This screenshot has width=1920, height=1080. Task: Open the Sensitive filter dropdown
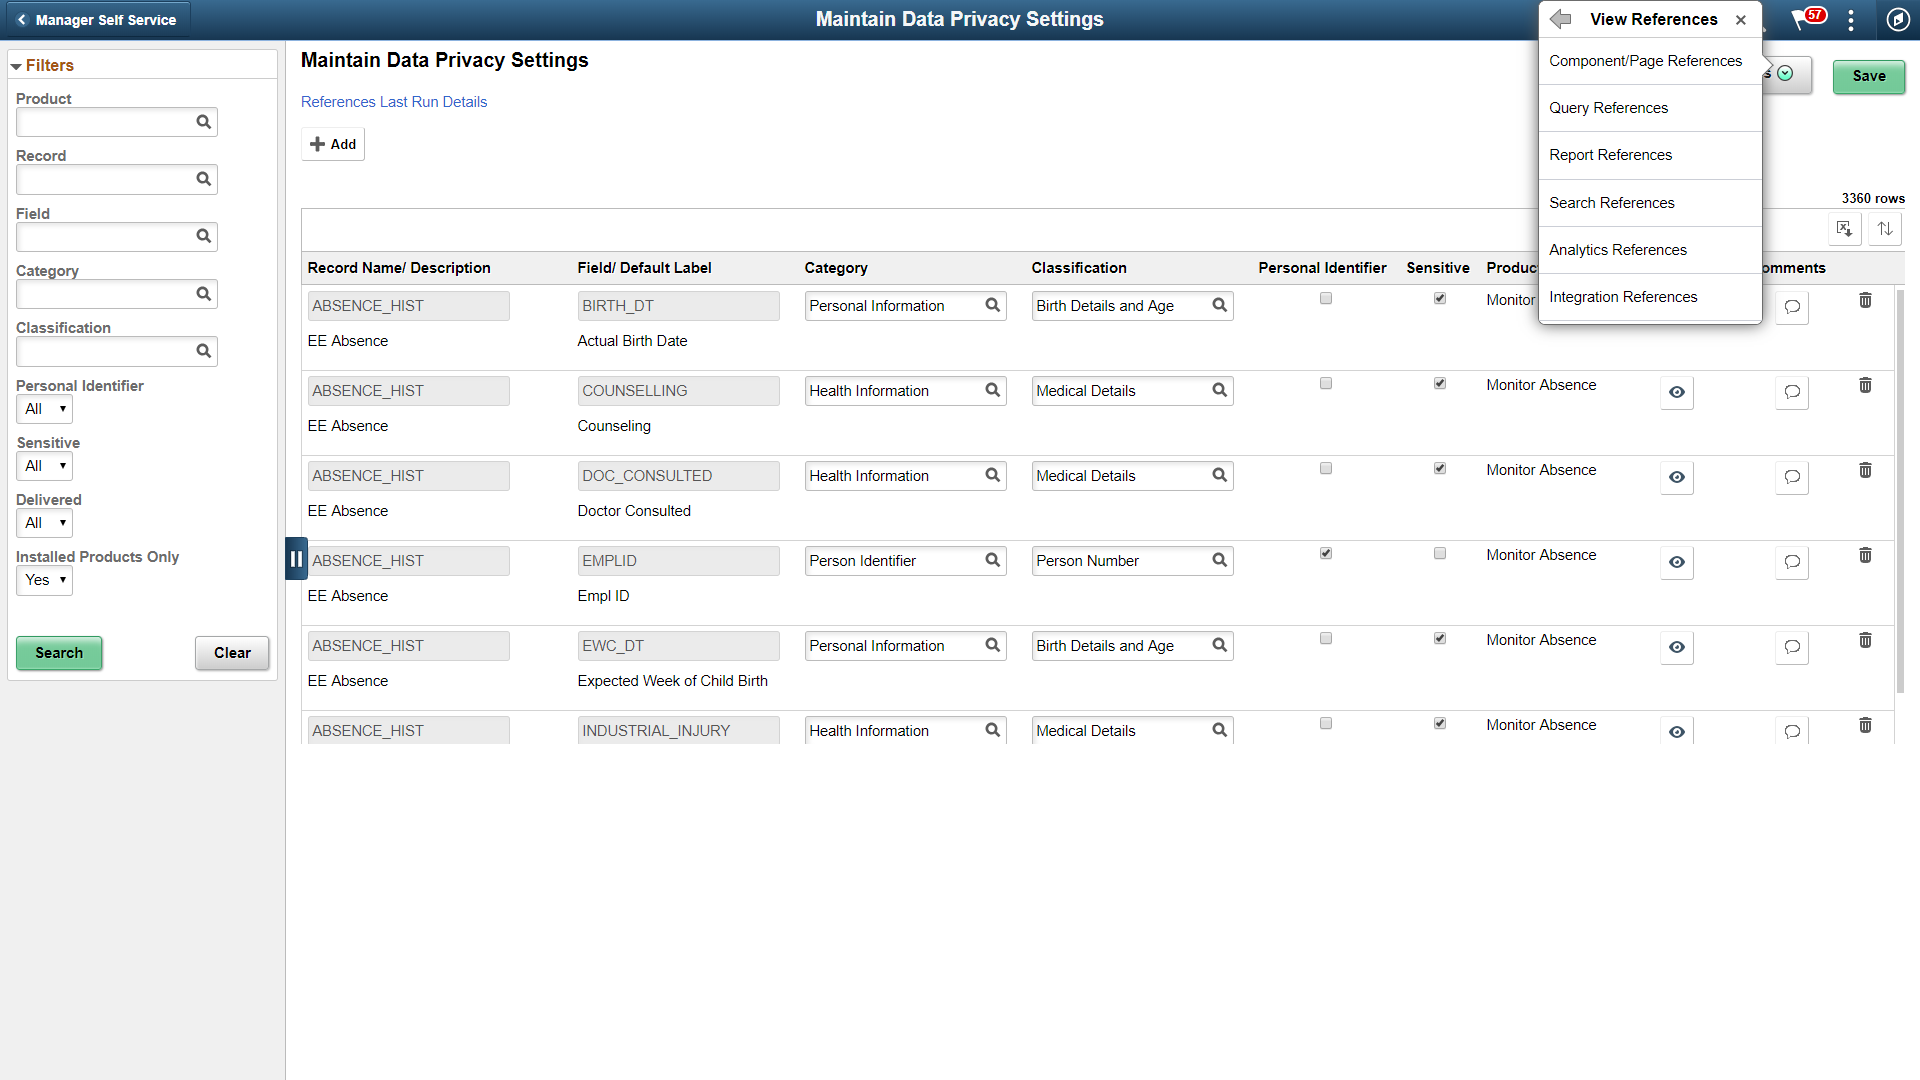[x=44, y=466]
